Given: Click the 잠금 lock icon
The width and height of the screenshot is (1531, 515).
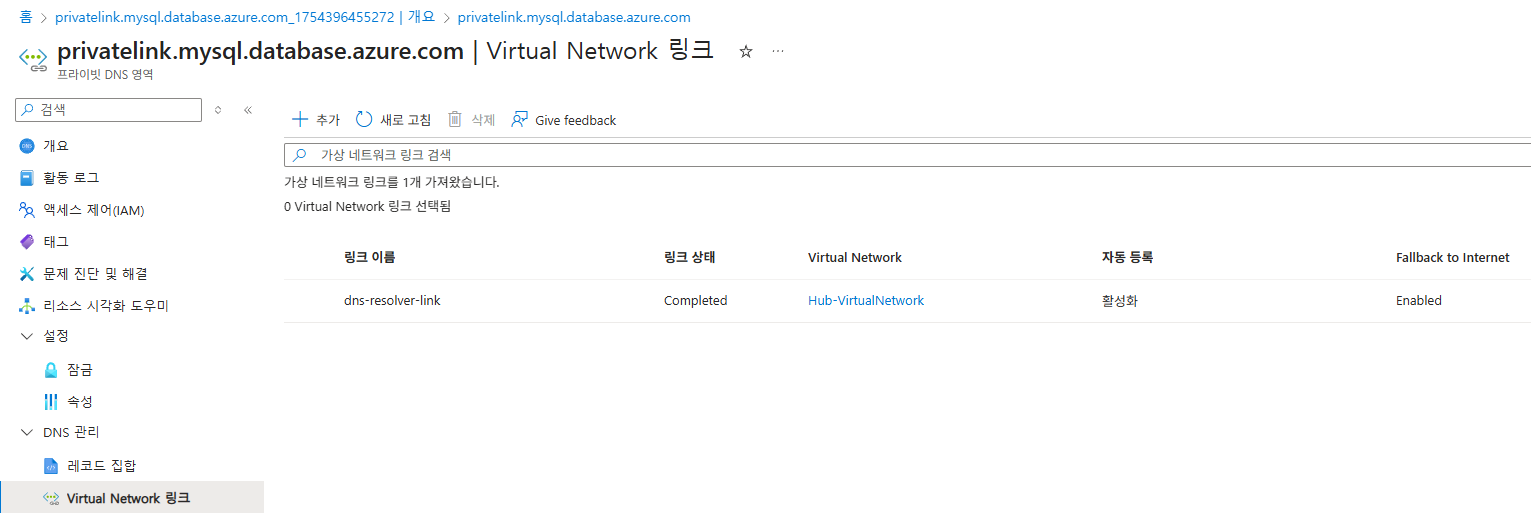Looking at the screenshot, I should click(51, 370).
